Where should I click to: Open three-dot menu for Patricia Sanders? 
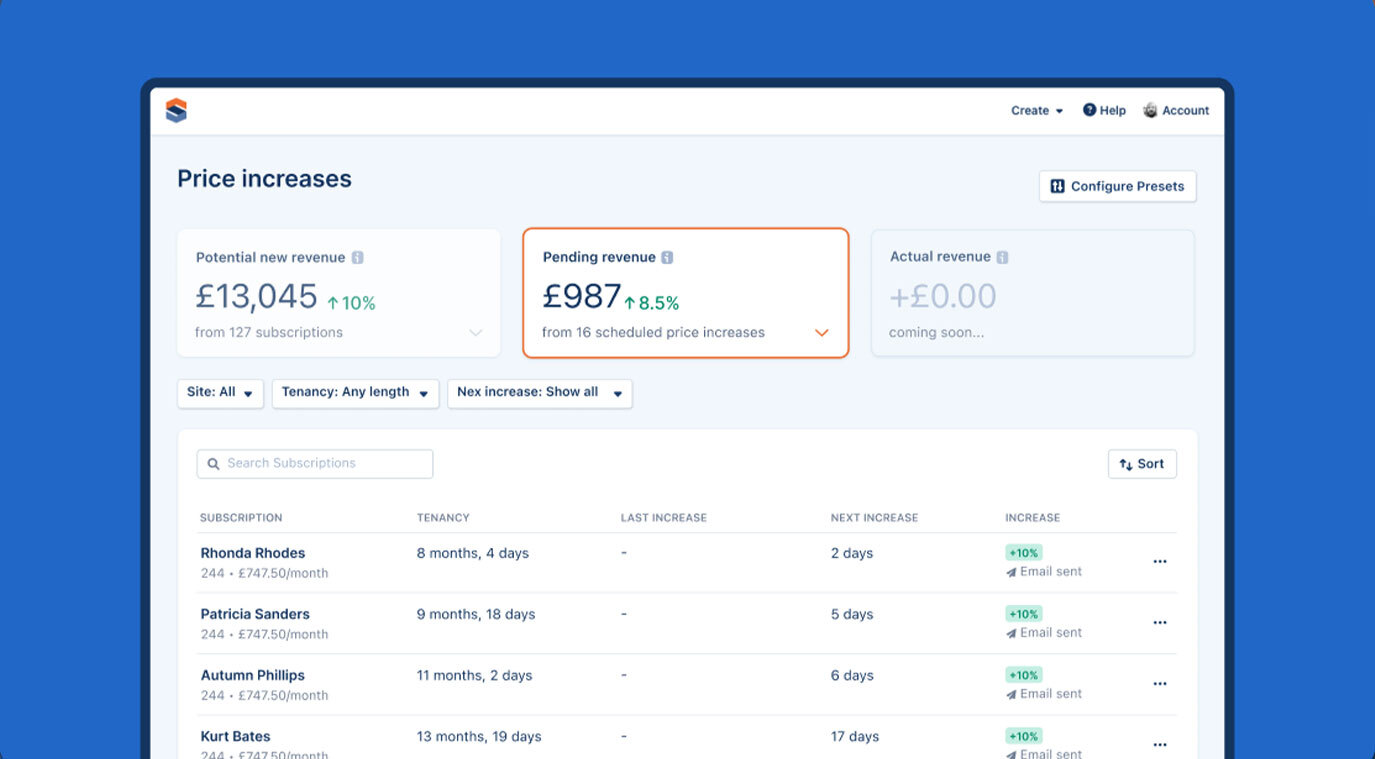click(x=1159, y=623)
